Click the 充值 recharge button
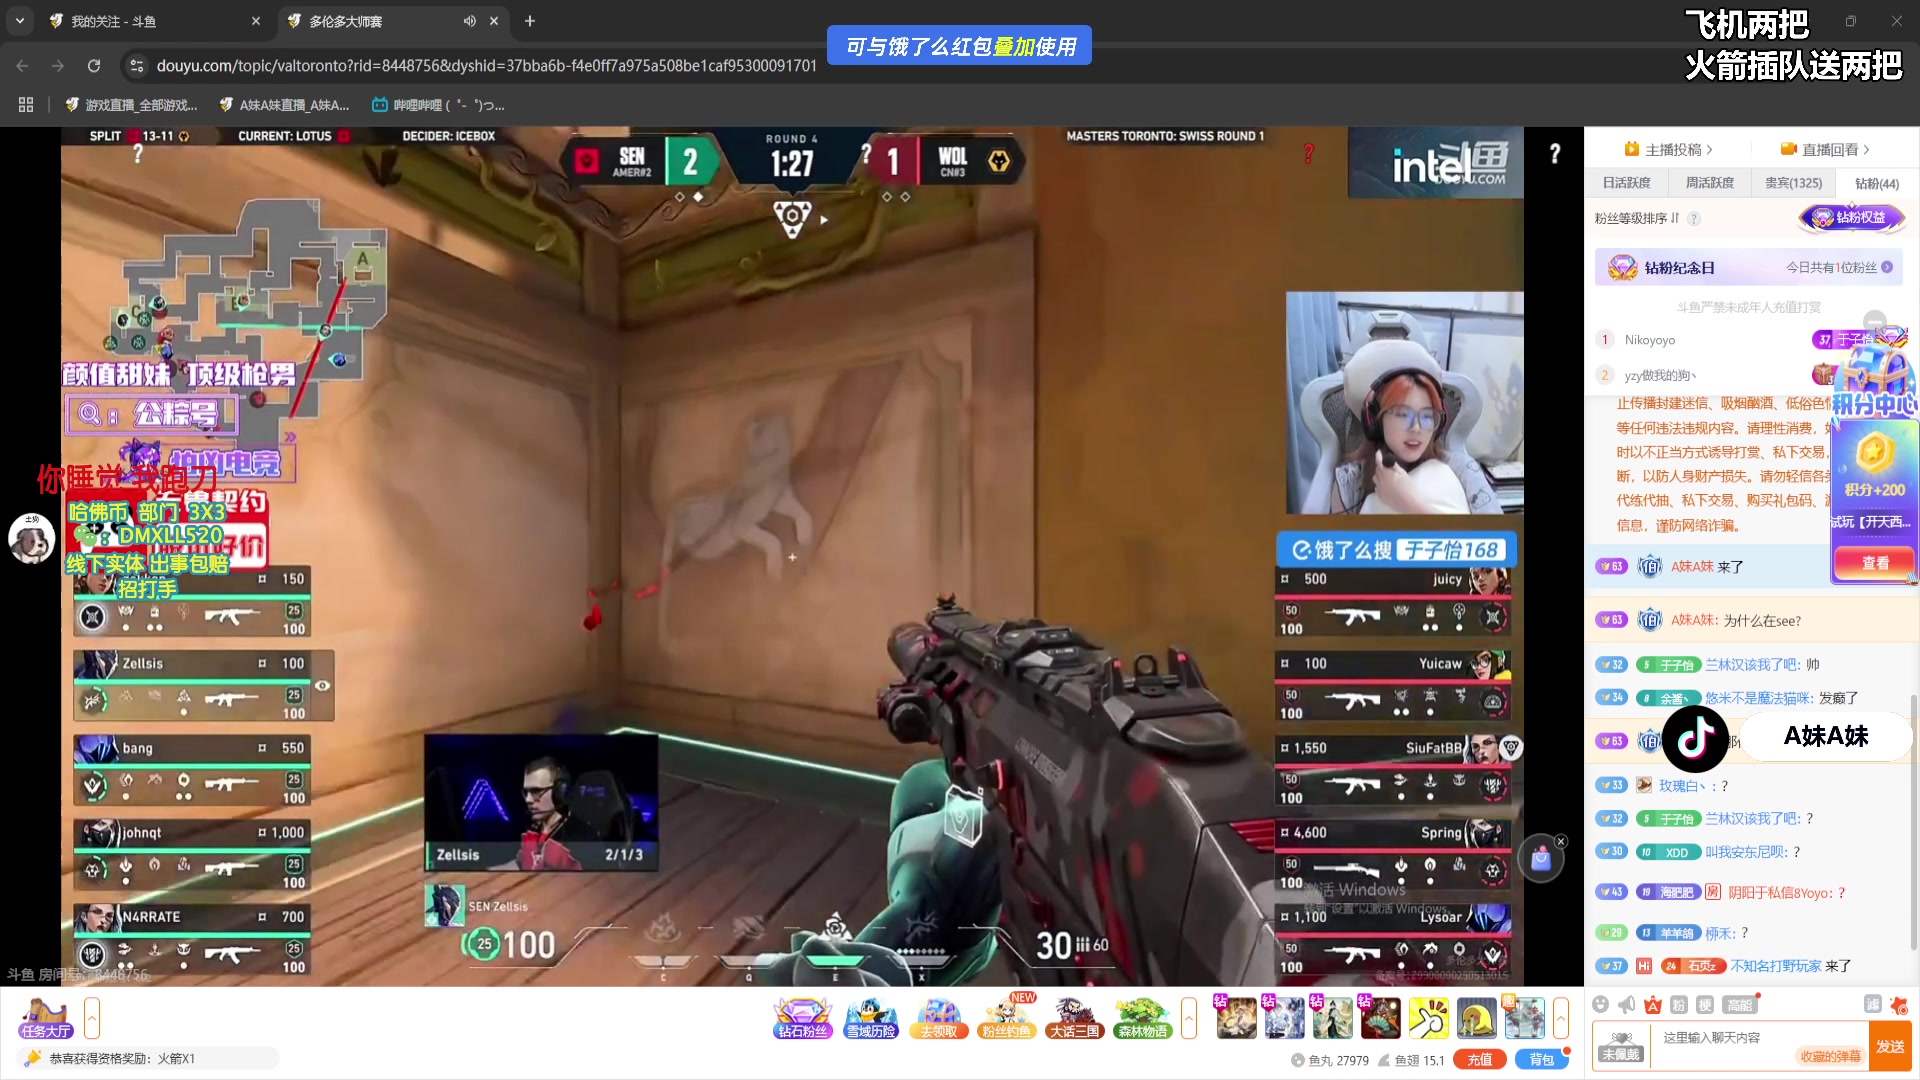1920x1080 pixels. [1480, 1060]
